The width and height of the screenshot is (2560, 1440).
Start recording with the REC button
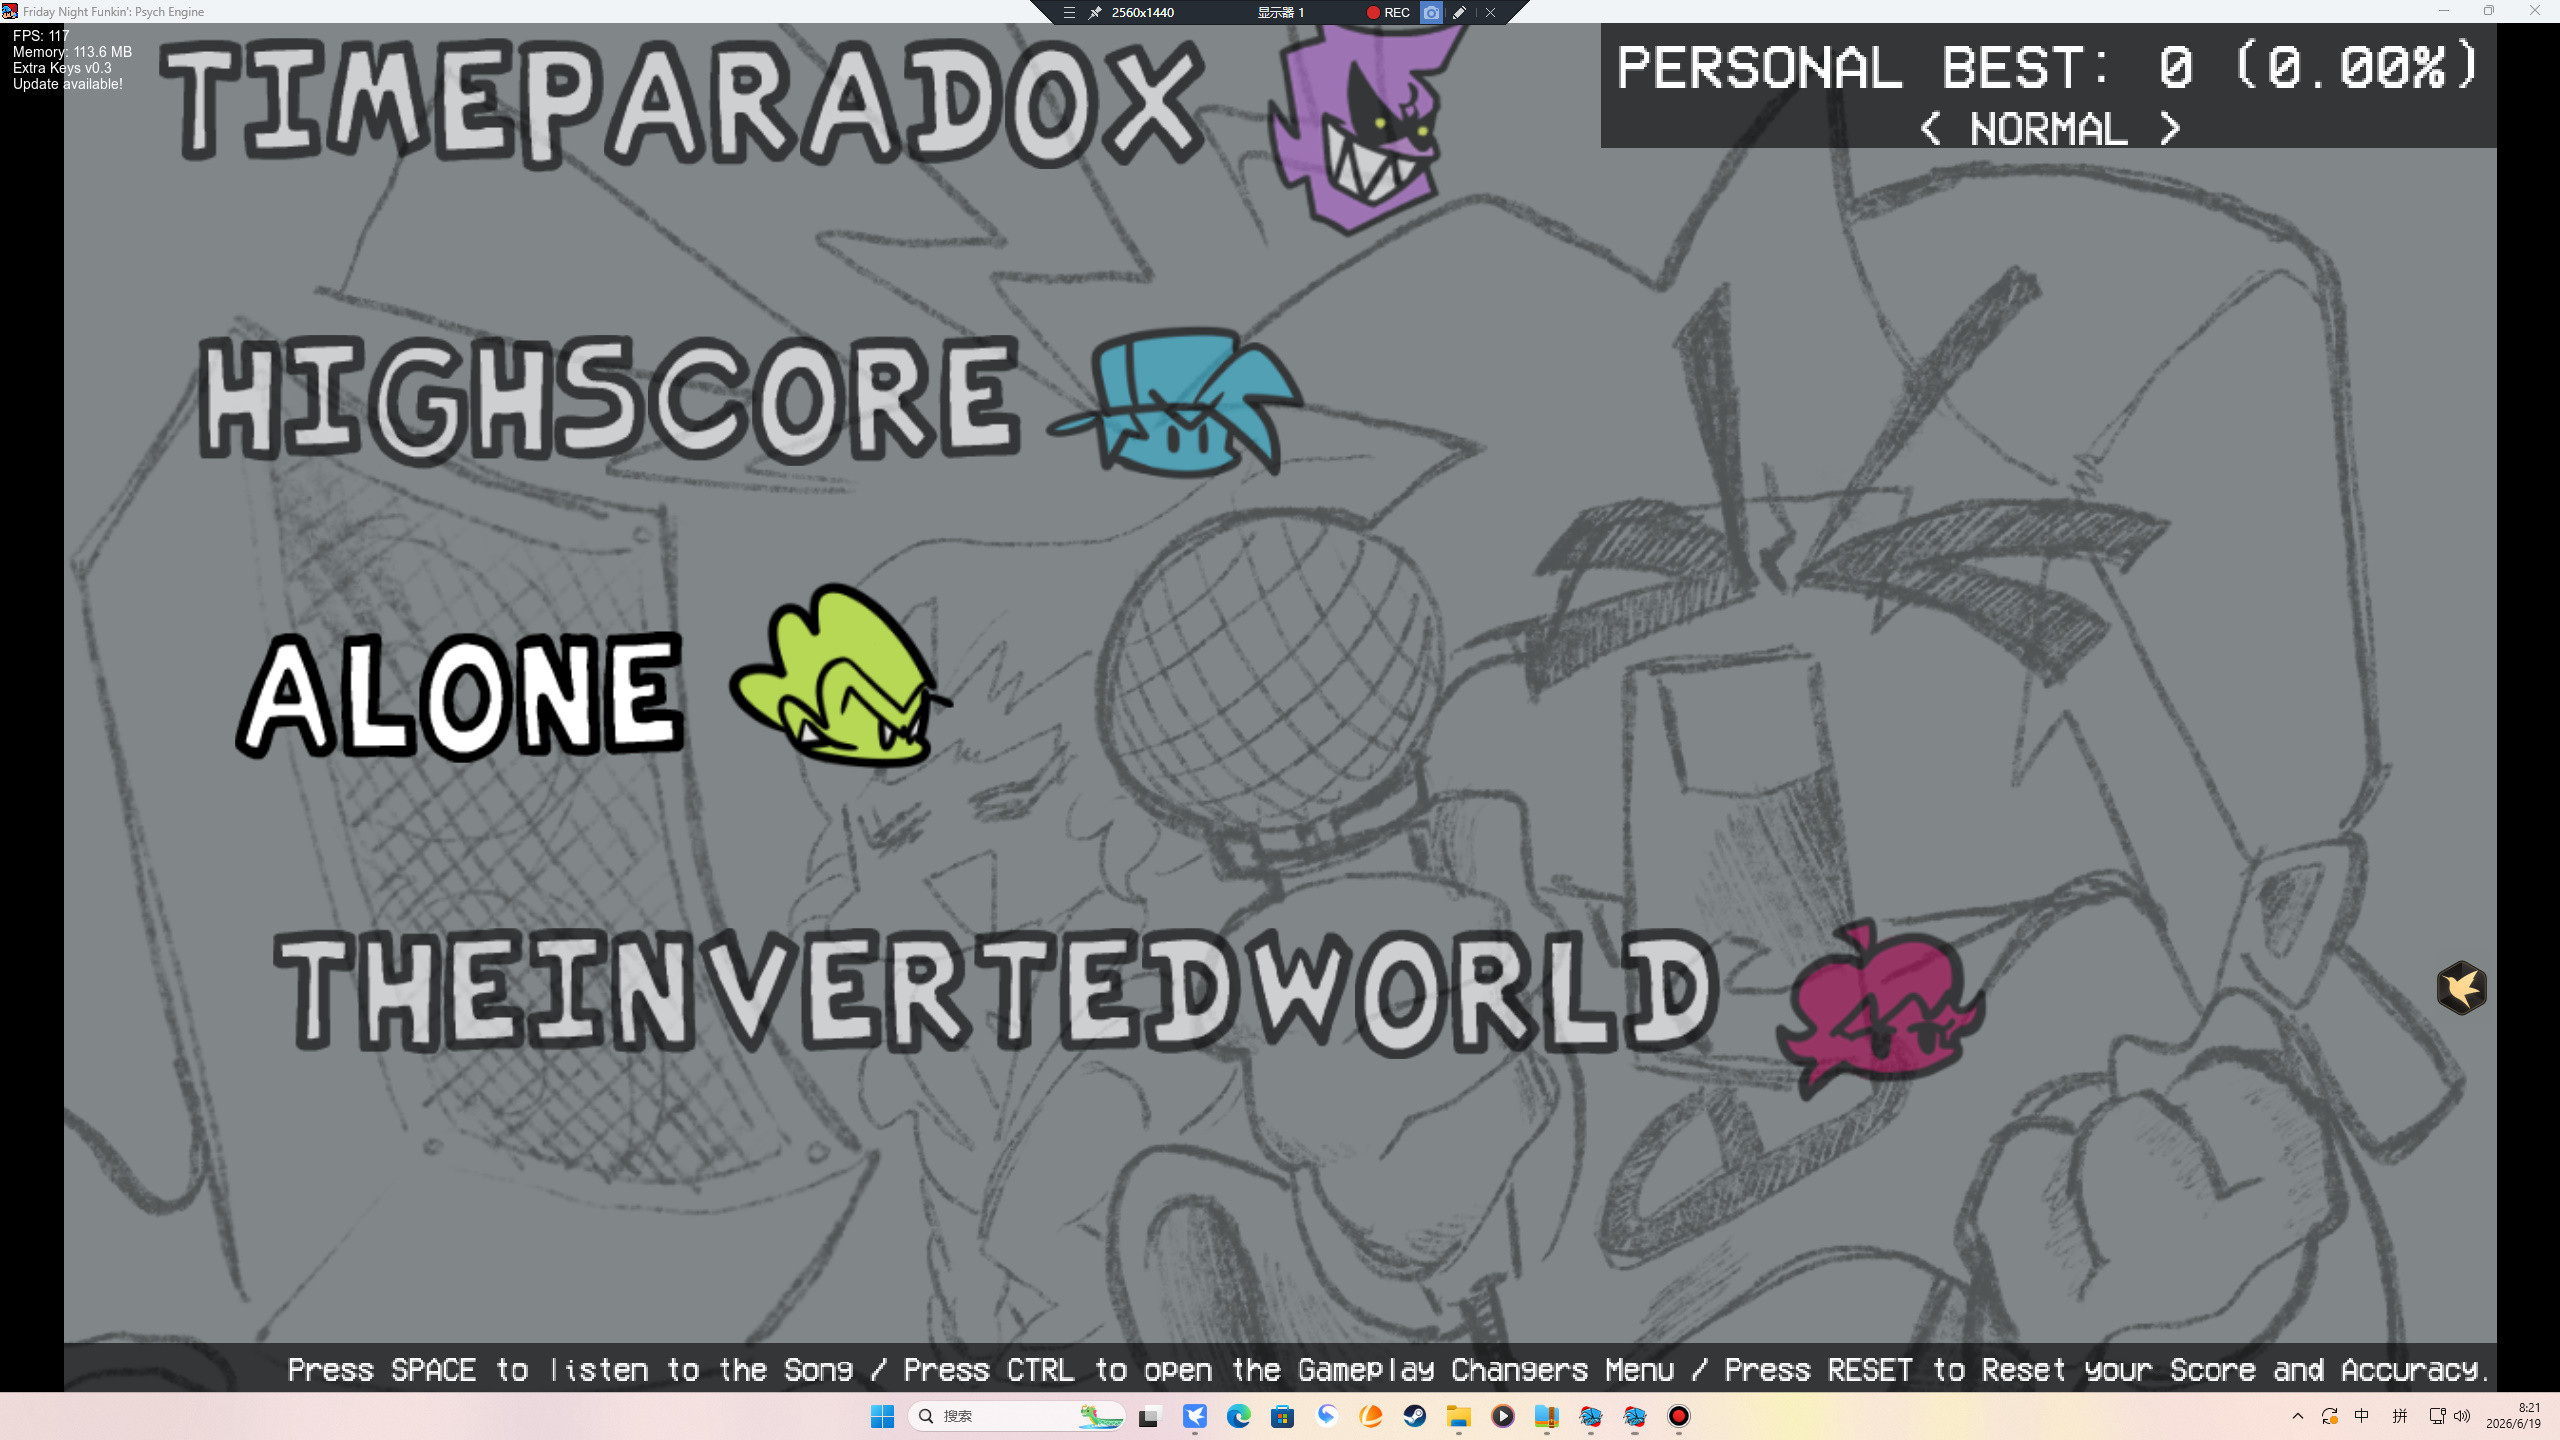pyautogui.click(x=1388, y=12)
